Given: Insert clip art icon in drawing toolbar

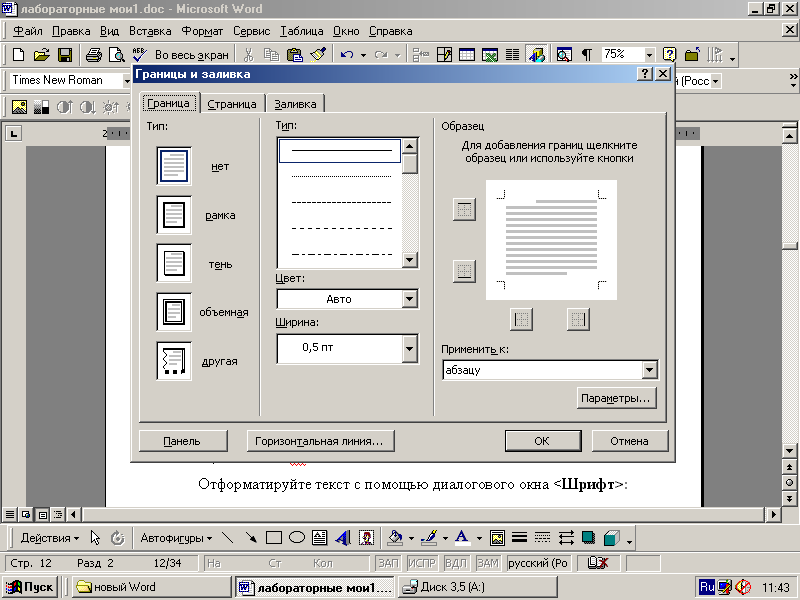Looking at the screenshot, I should pyautogui.click(x=366, y=537).
